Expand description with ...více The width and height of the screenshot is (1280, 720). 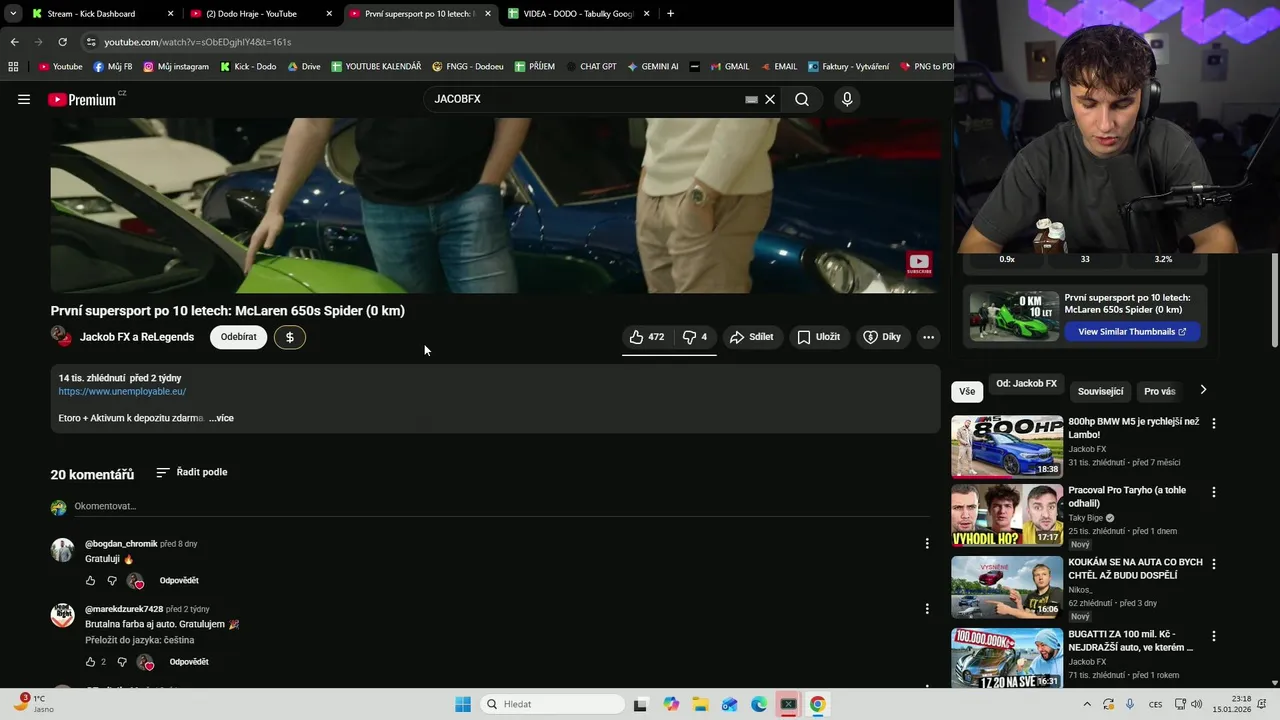221,418
